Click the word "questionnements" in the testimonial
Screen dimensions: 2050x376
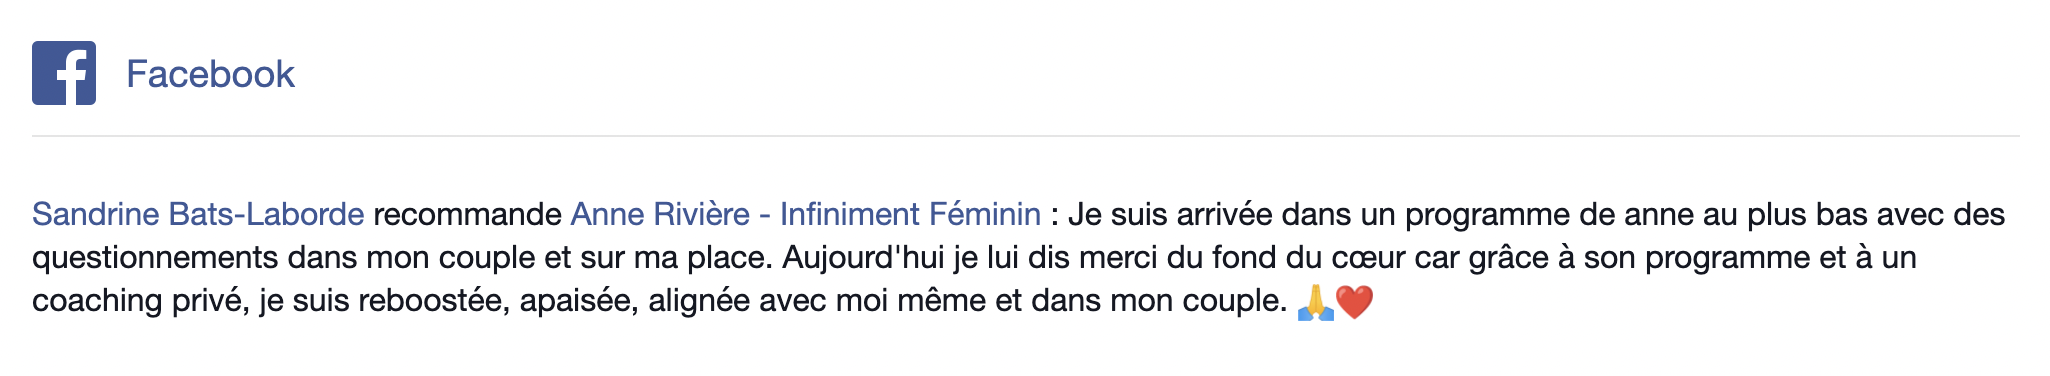[156, 258]
